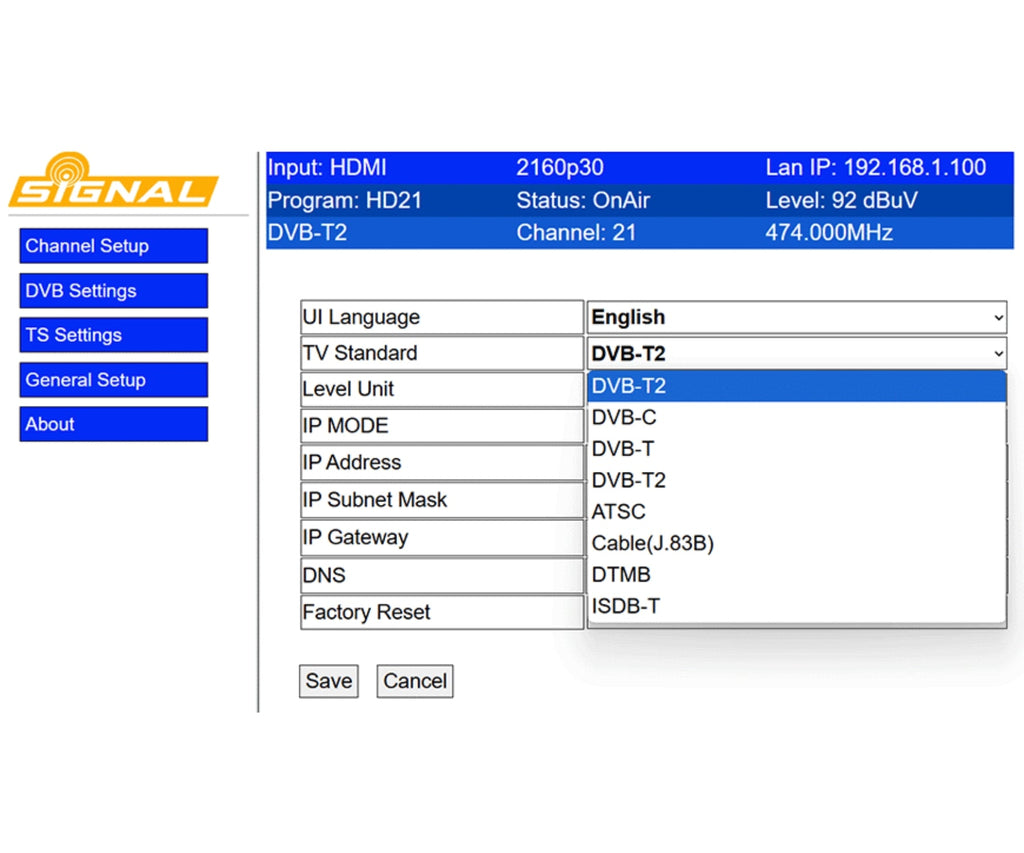Click the DNS label cell
Screen dimensions: 1024x853
coord(442,575)
